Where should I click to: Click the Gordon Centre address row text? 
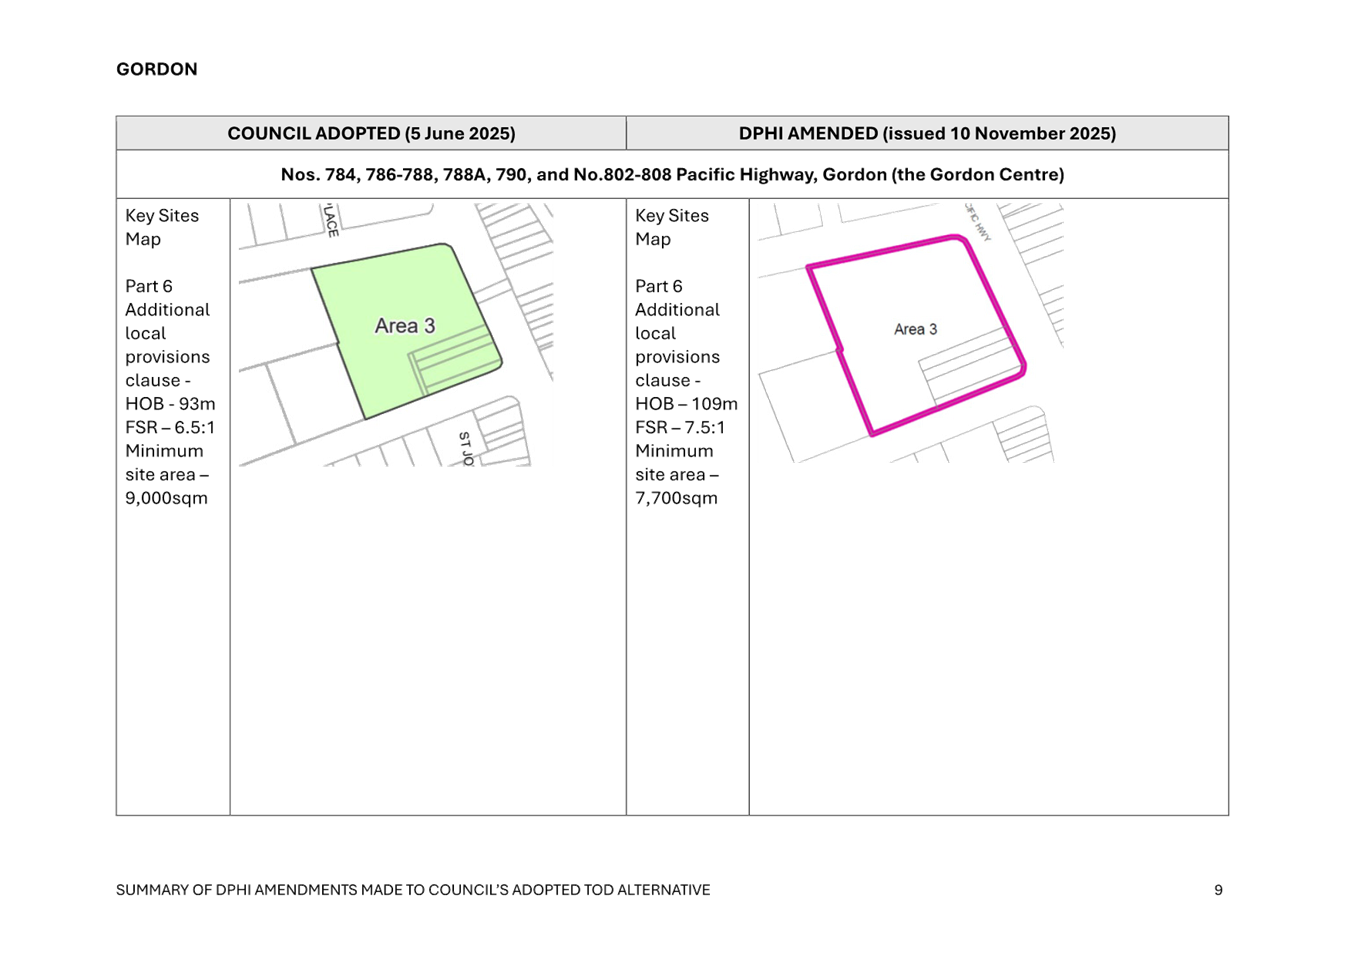[672, 175]
